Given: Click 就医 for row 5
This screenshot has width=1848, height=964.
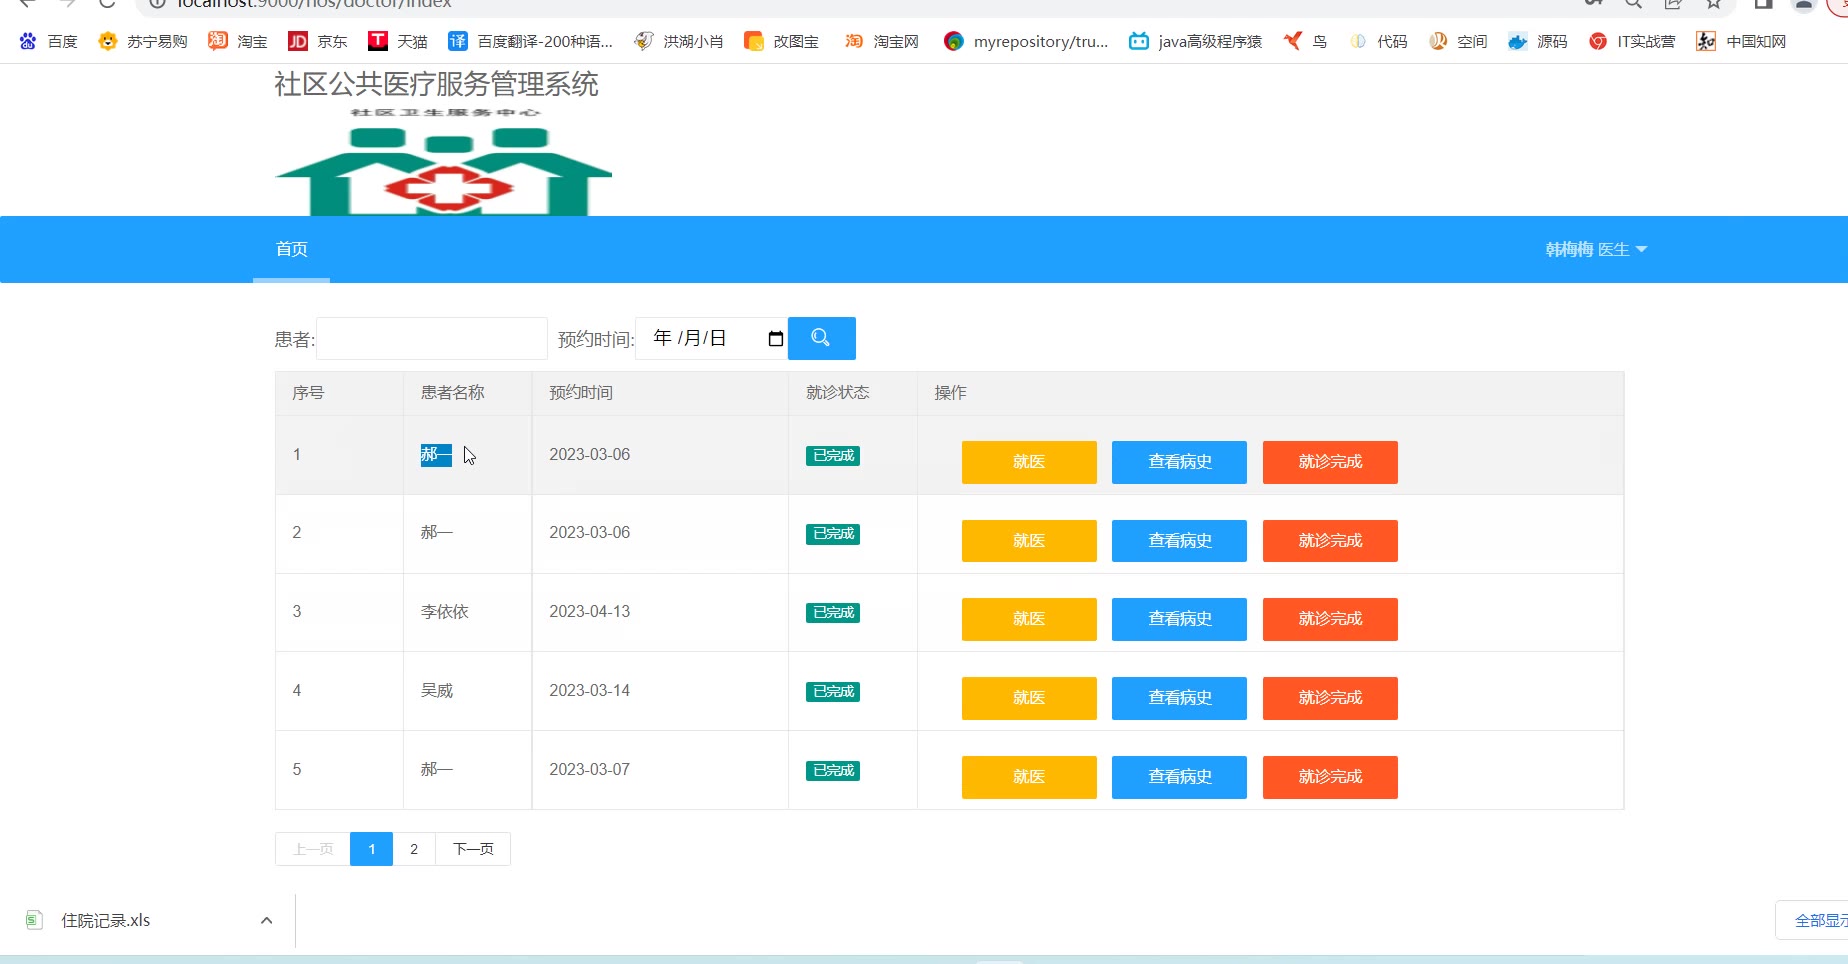Looking at the screenshot, I should click(1029, 777).
